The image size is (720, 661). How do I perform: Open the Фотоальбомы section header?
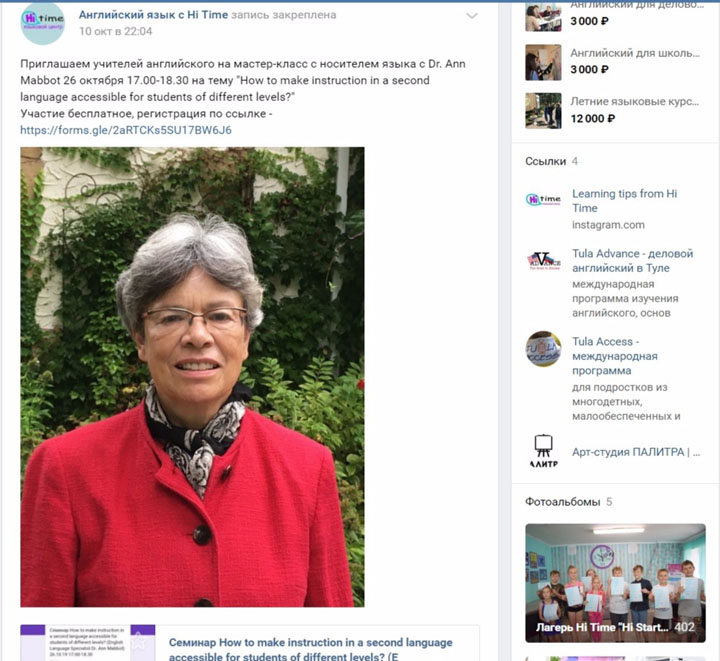(x=562, y=502)
